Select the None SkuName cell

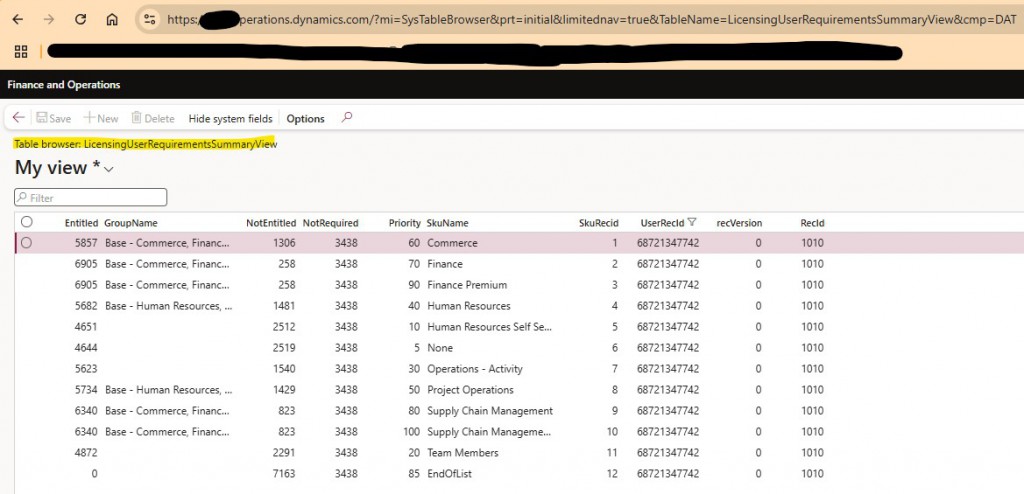point(440,348)
